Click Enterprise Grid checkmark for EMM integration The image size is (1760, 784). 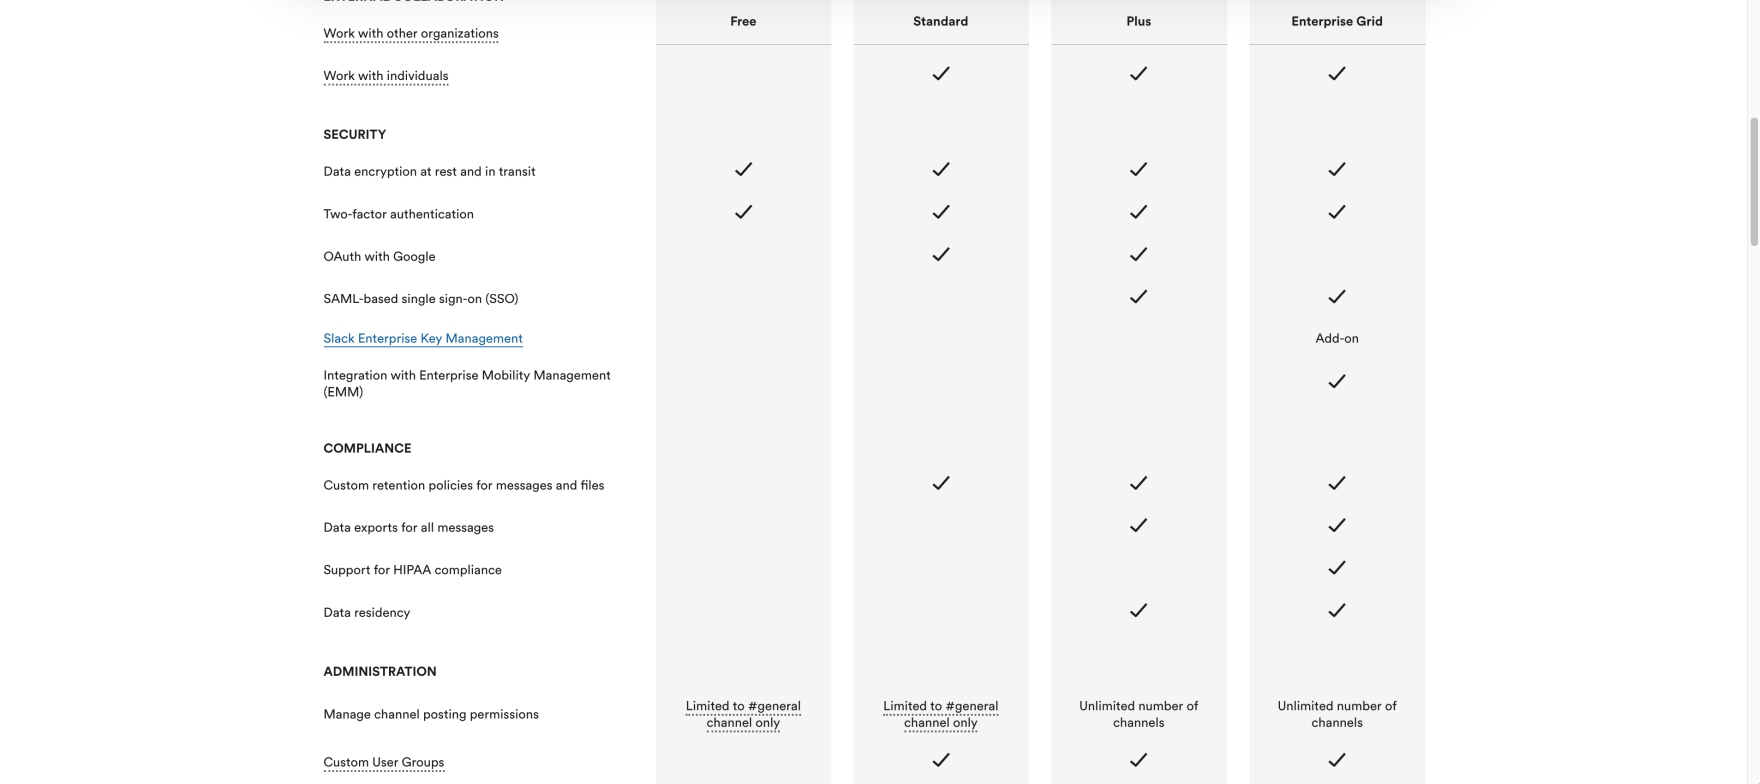click(x=1336, y=382)
